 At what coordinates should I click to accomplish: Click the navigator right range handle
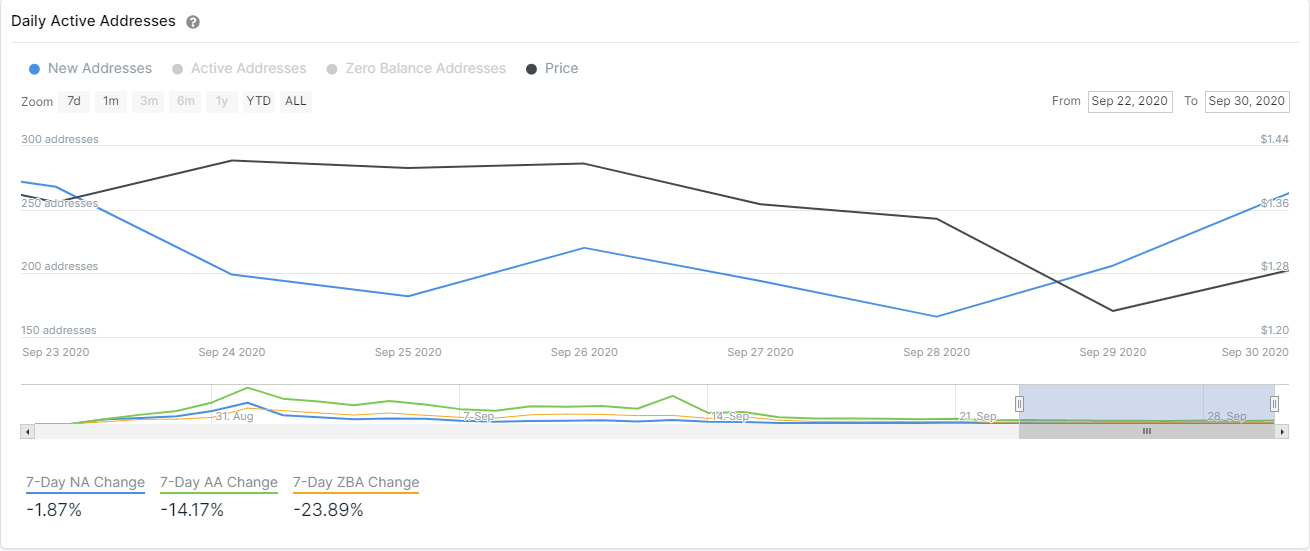pyautogui.click(x=1275, y=404)
